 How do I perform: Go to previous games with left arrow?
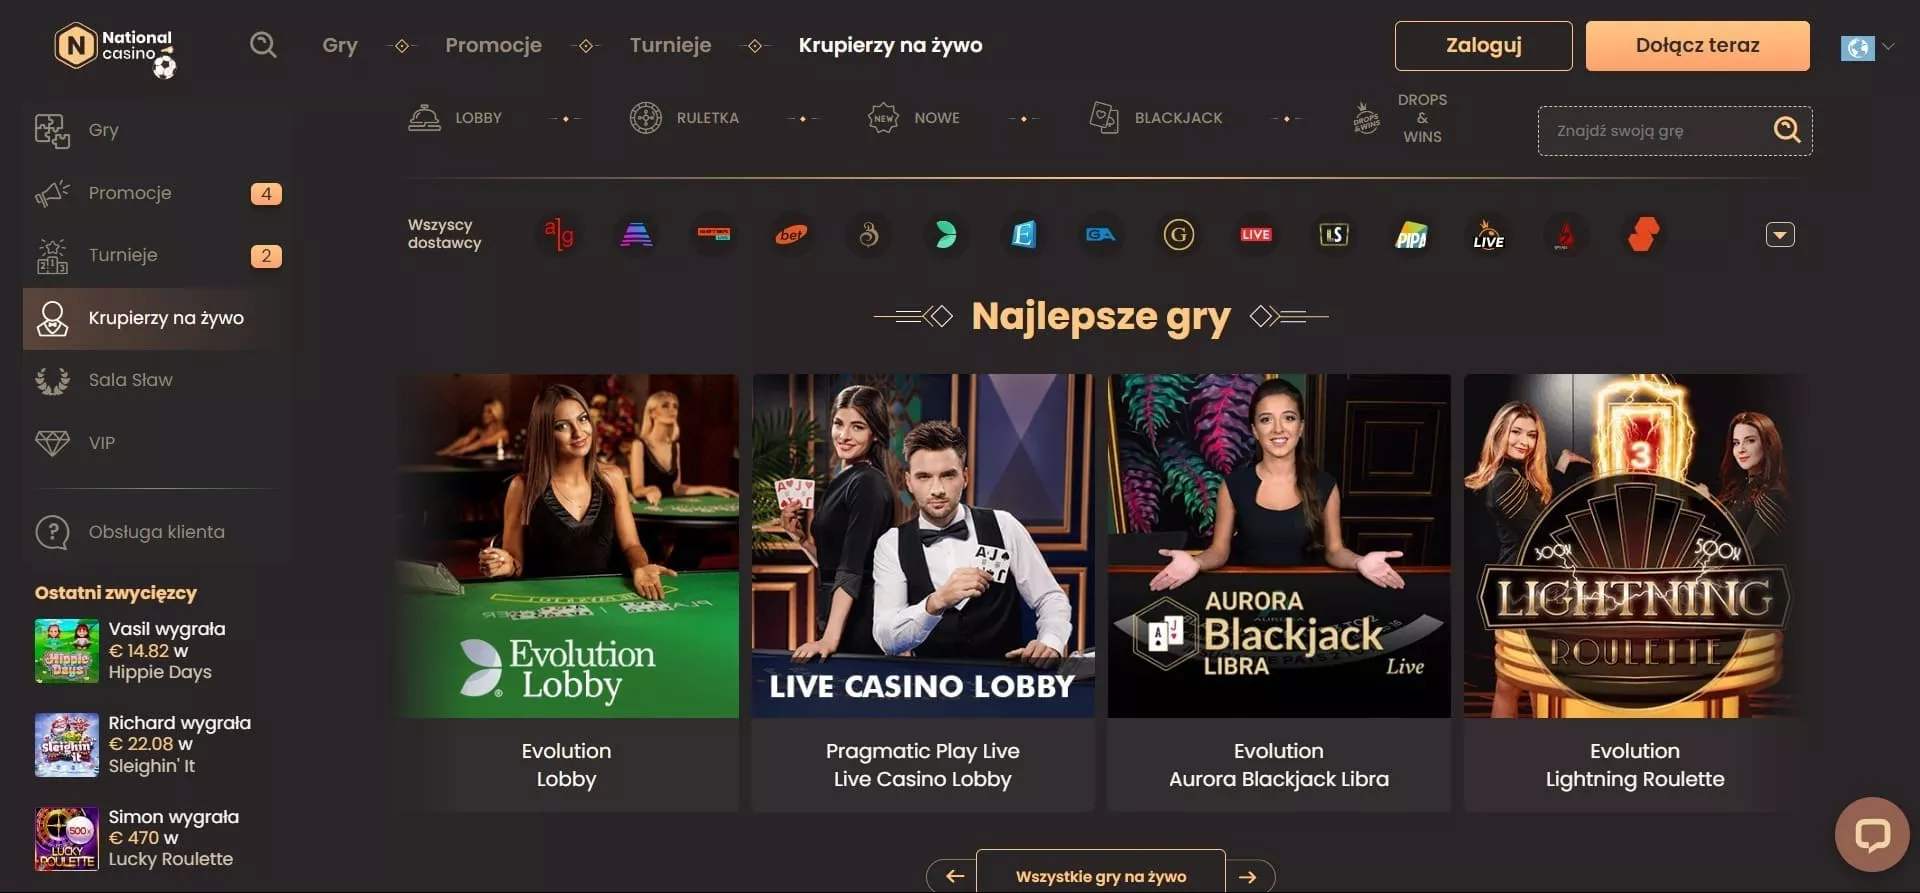click(x=954, y=877)
